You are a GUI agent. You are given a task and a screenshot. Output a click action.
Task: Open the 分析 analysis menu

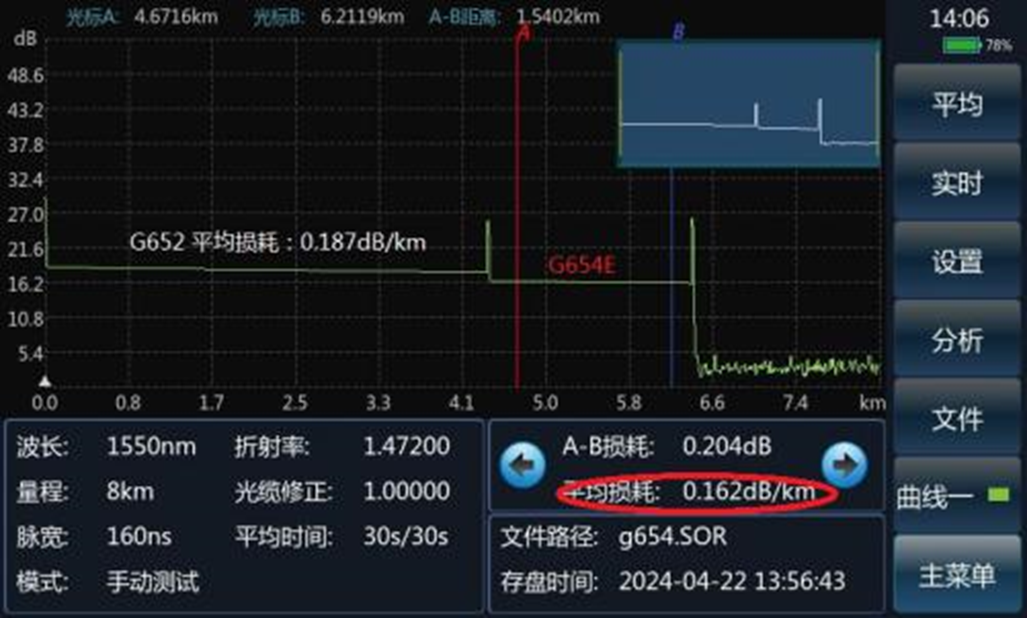pyautogui.click(x=957, y=340)
